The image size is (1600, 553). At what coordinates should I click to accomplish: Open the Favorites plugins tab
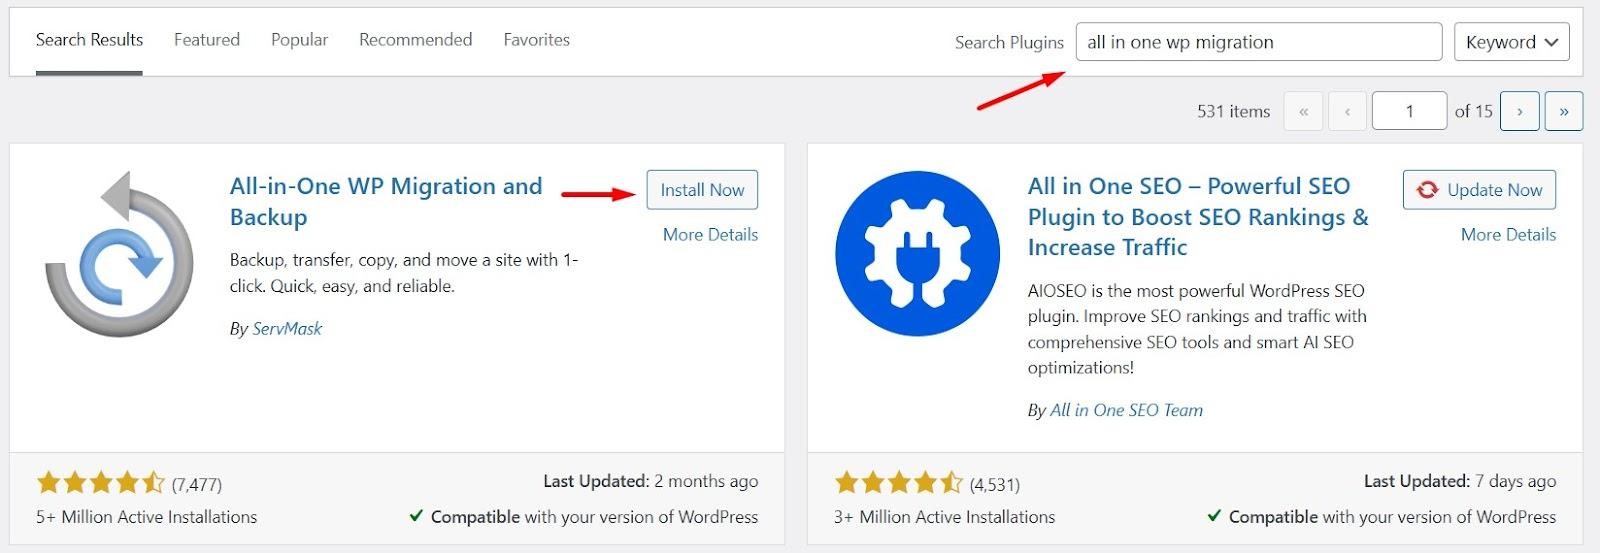click(536, 40)
